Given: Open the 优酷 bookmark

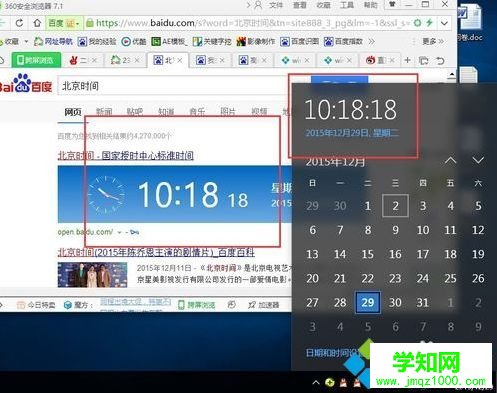Looking at the screenshot, I should point(134,41).
